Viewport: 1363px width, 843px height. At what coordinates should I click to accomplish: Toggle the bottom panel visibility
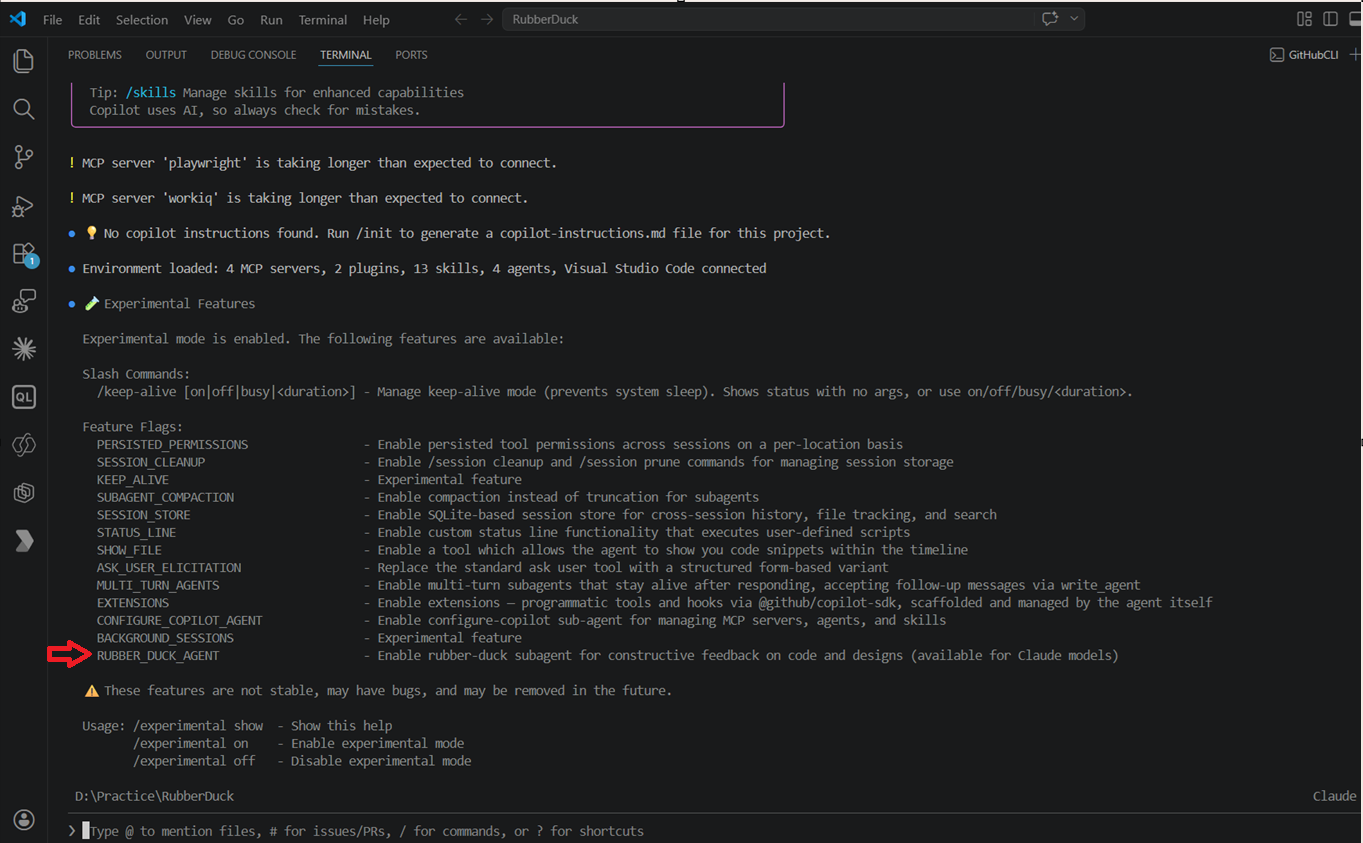(x=1355, y=19)
